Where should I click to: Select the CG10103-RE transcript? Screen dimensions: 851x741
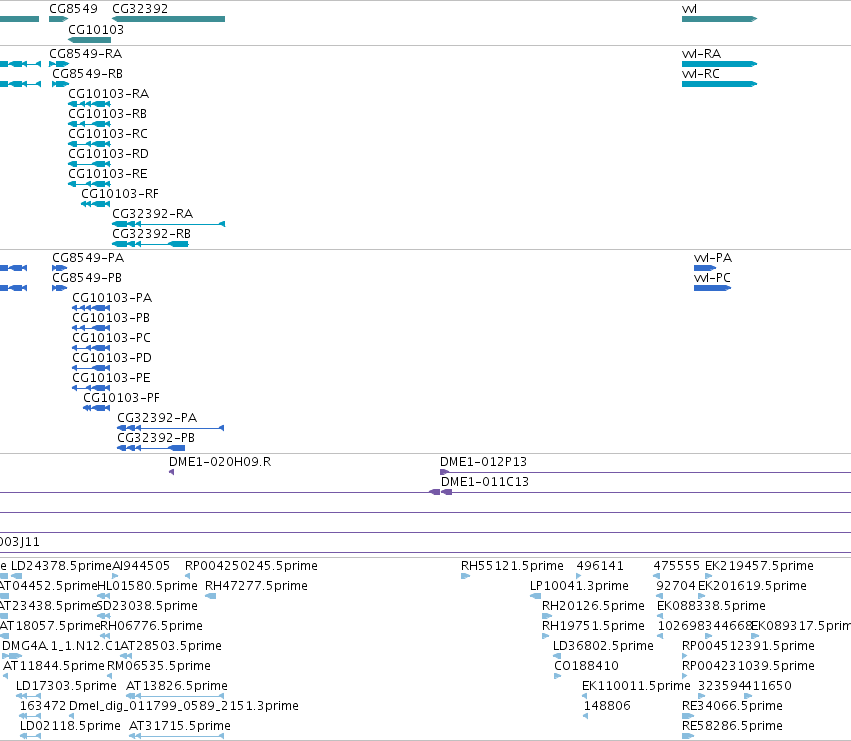coord(108,174)
